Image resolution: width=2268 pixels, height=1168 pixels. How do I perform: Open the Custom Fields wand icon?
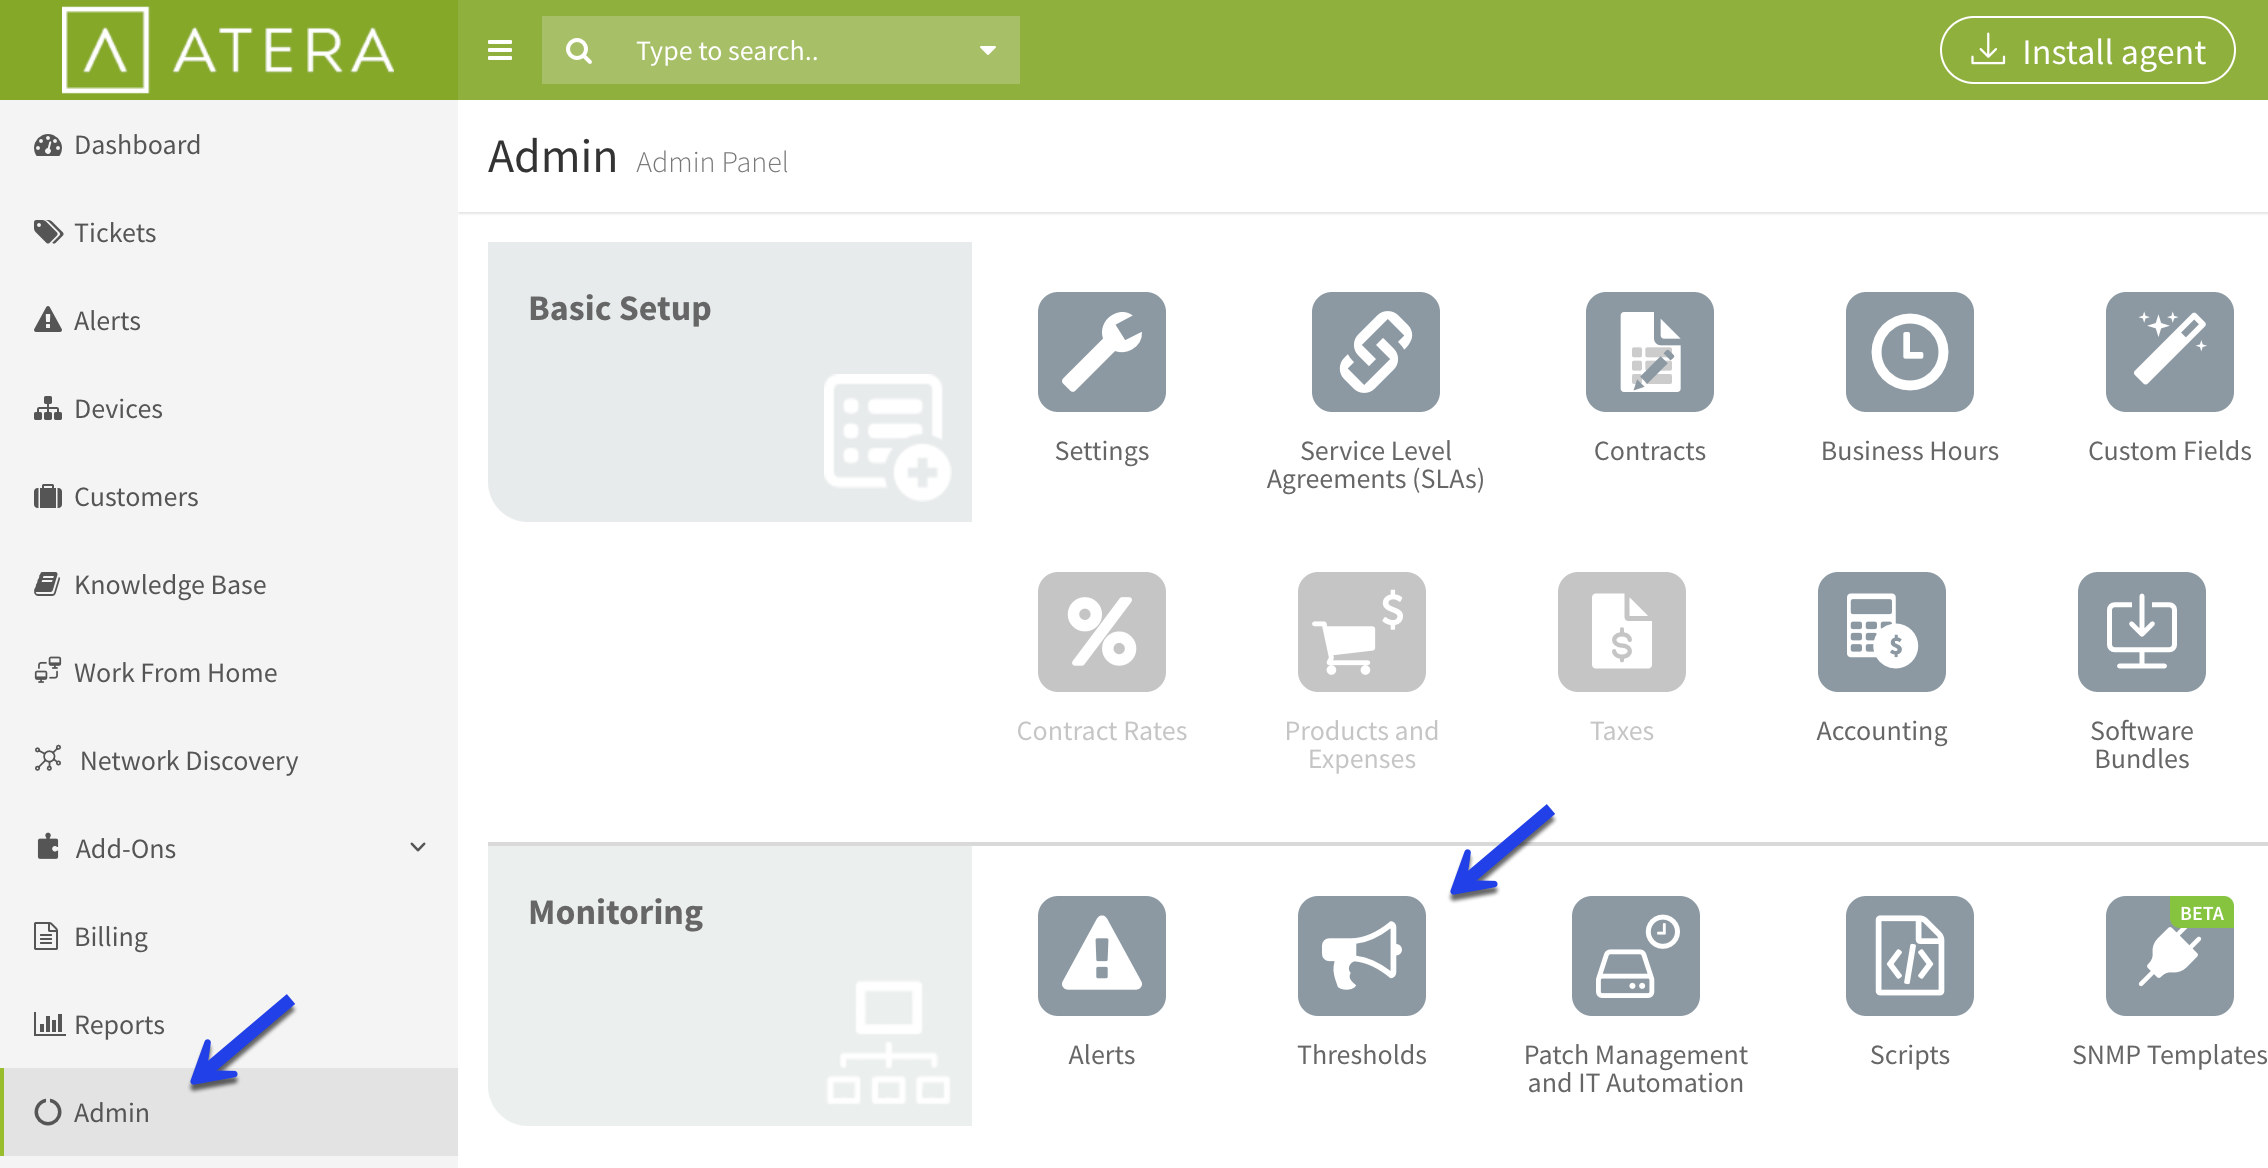tap(2169, 352)
